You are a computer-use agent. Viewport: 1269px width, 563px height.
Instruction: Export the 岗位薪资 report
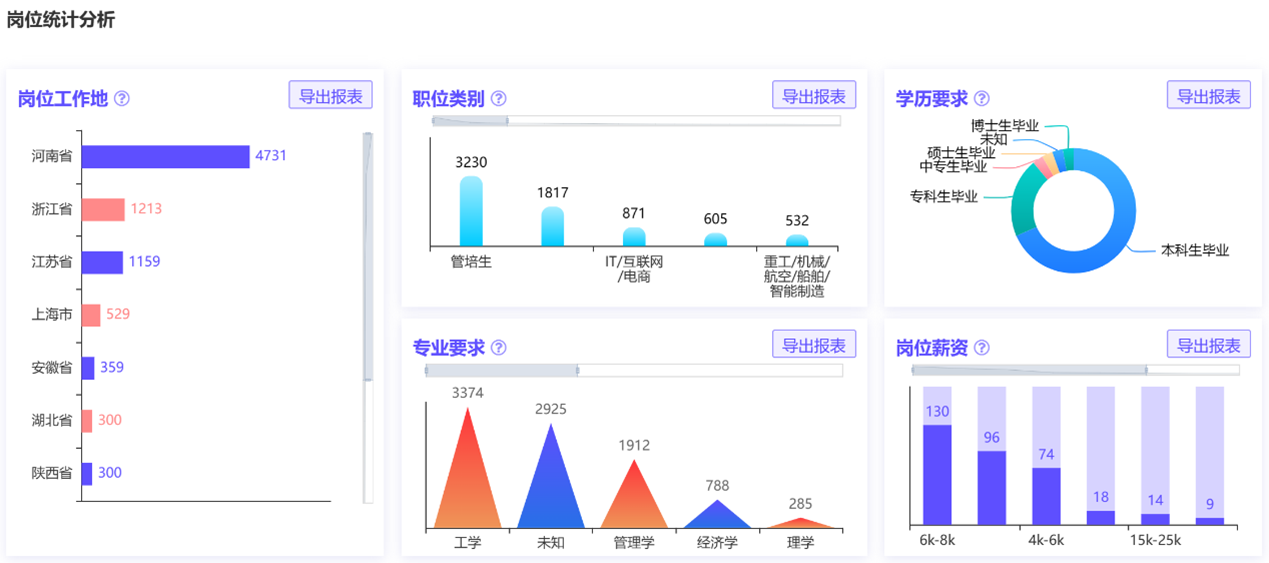[1208, 345]
